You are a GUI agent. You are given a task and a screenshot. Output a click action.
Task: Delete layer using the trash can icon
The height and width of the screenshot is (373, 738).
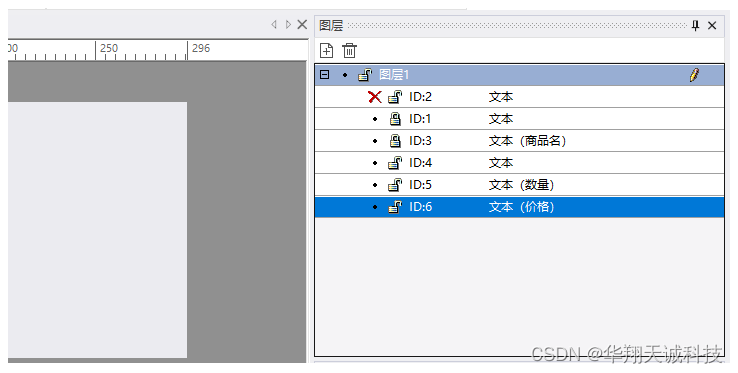[x=349, y=50]
